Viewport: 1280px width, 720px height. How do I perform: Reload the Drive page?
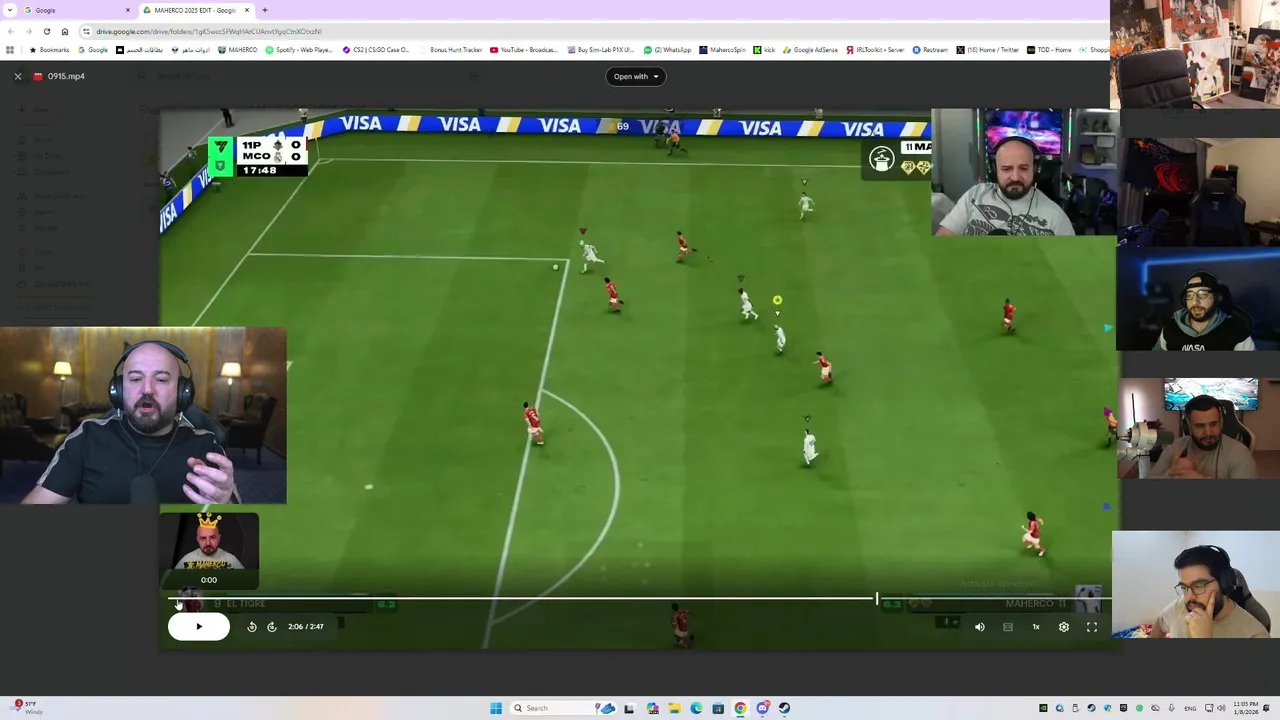point(47,31)
